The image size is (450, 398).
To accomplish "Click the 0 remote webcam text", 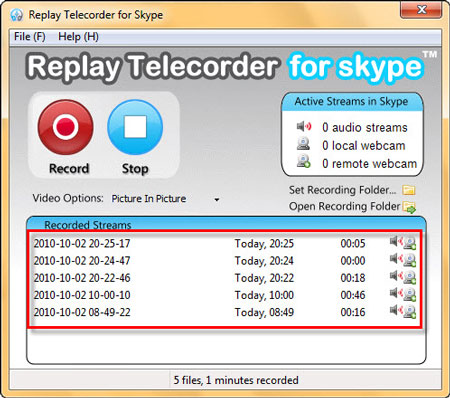I will point(369,164).
